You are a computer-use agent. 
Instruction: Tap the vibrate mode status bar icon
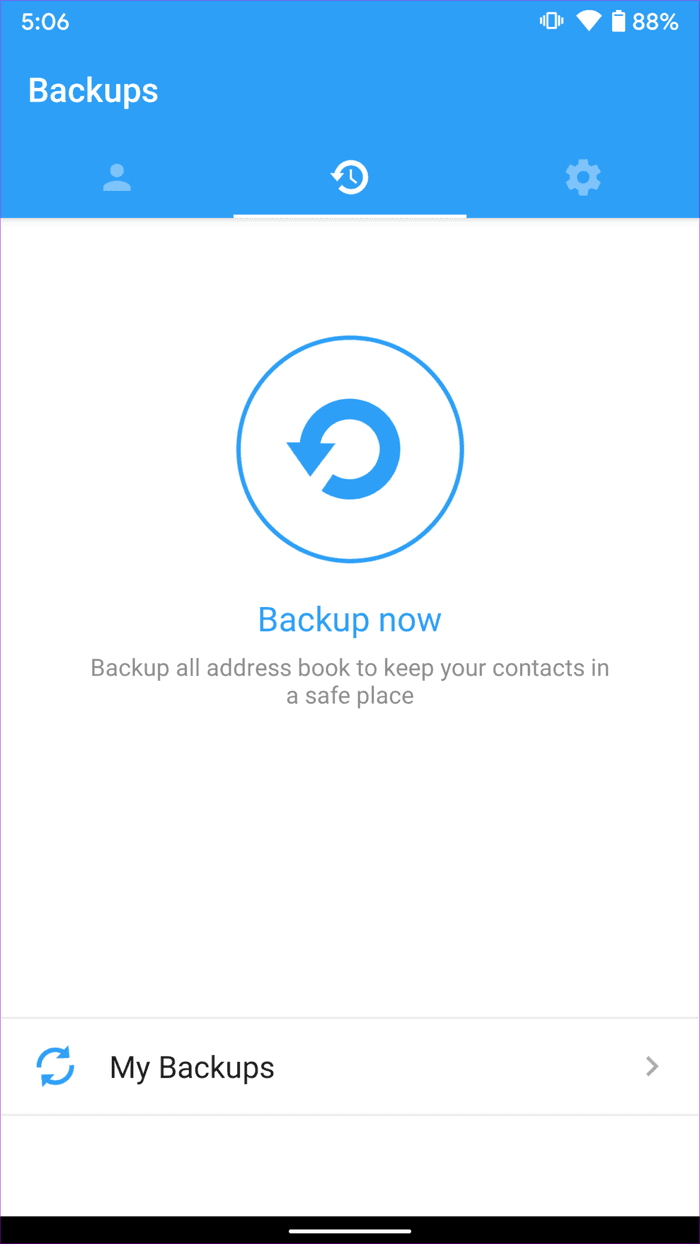551,21
